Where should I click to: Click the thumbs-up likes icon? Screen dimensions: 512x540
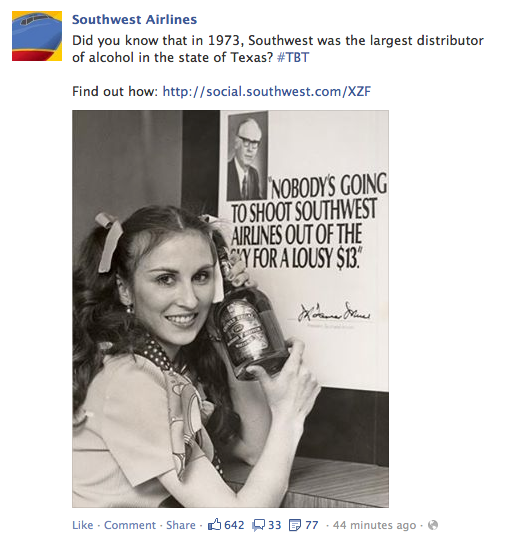coord(214,525)
